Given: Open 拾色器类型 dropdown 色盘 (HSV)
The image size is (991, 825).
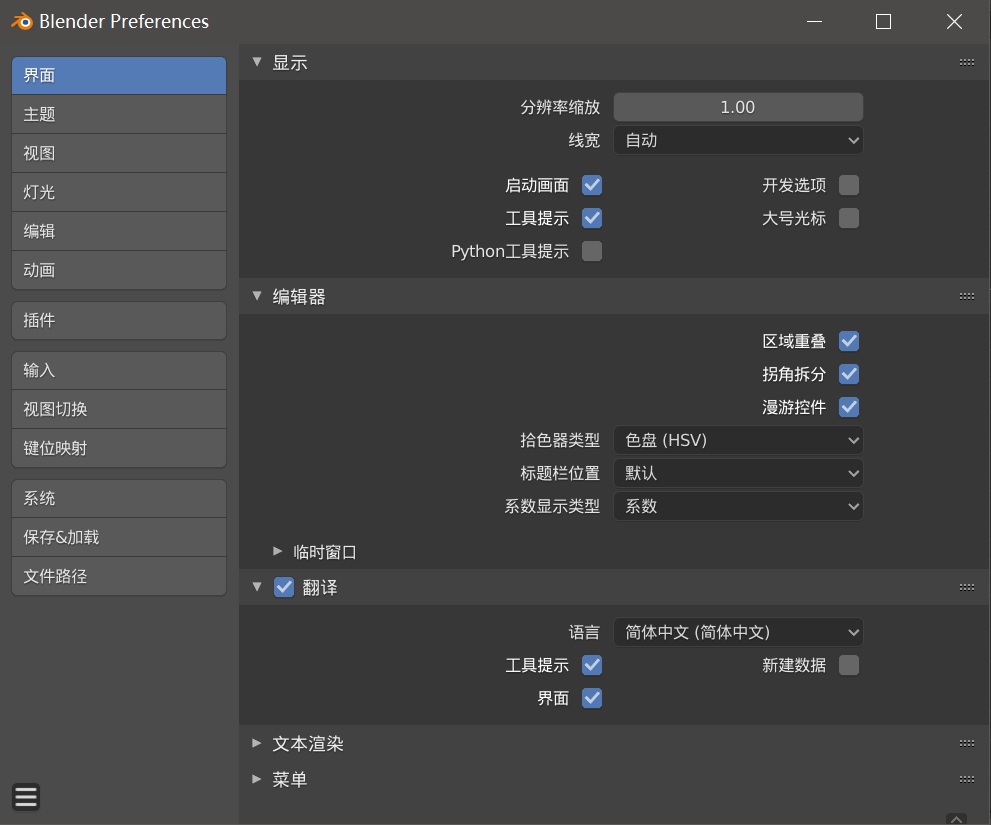Looking at the screenshot, I should point(738,440).
